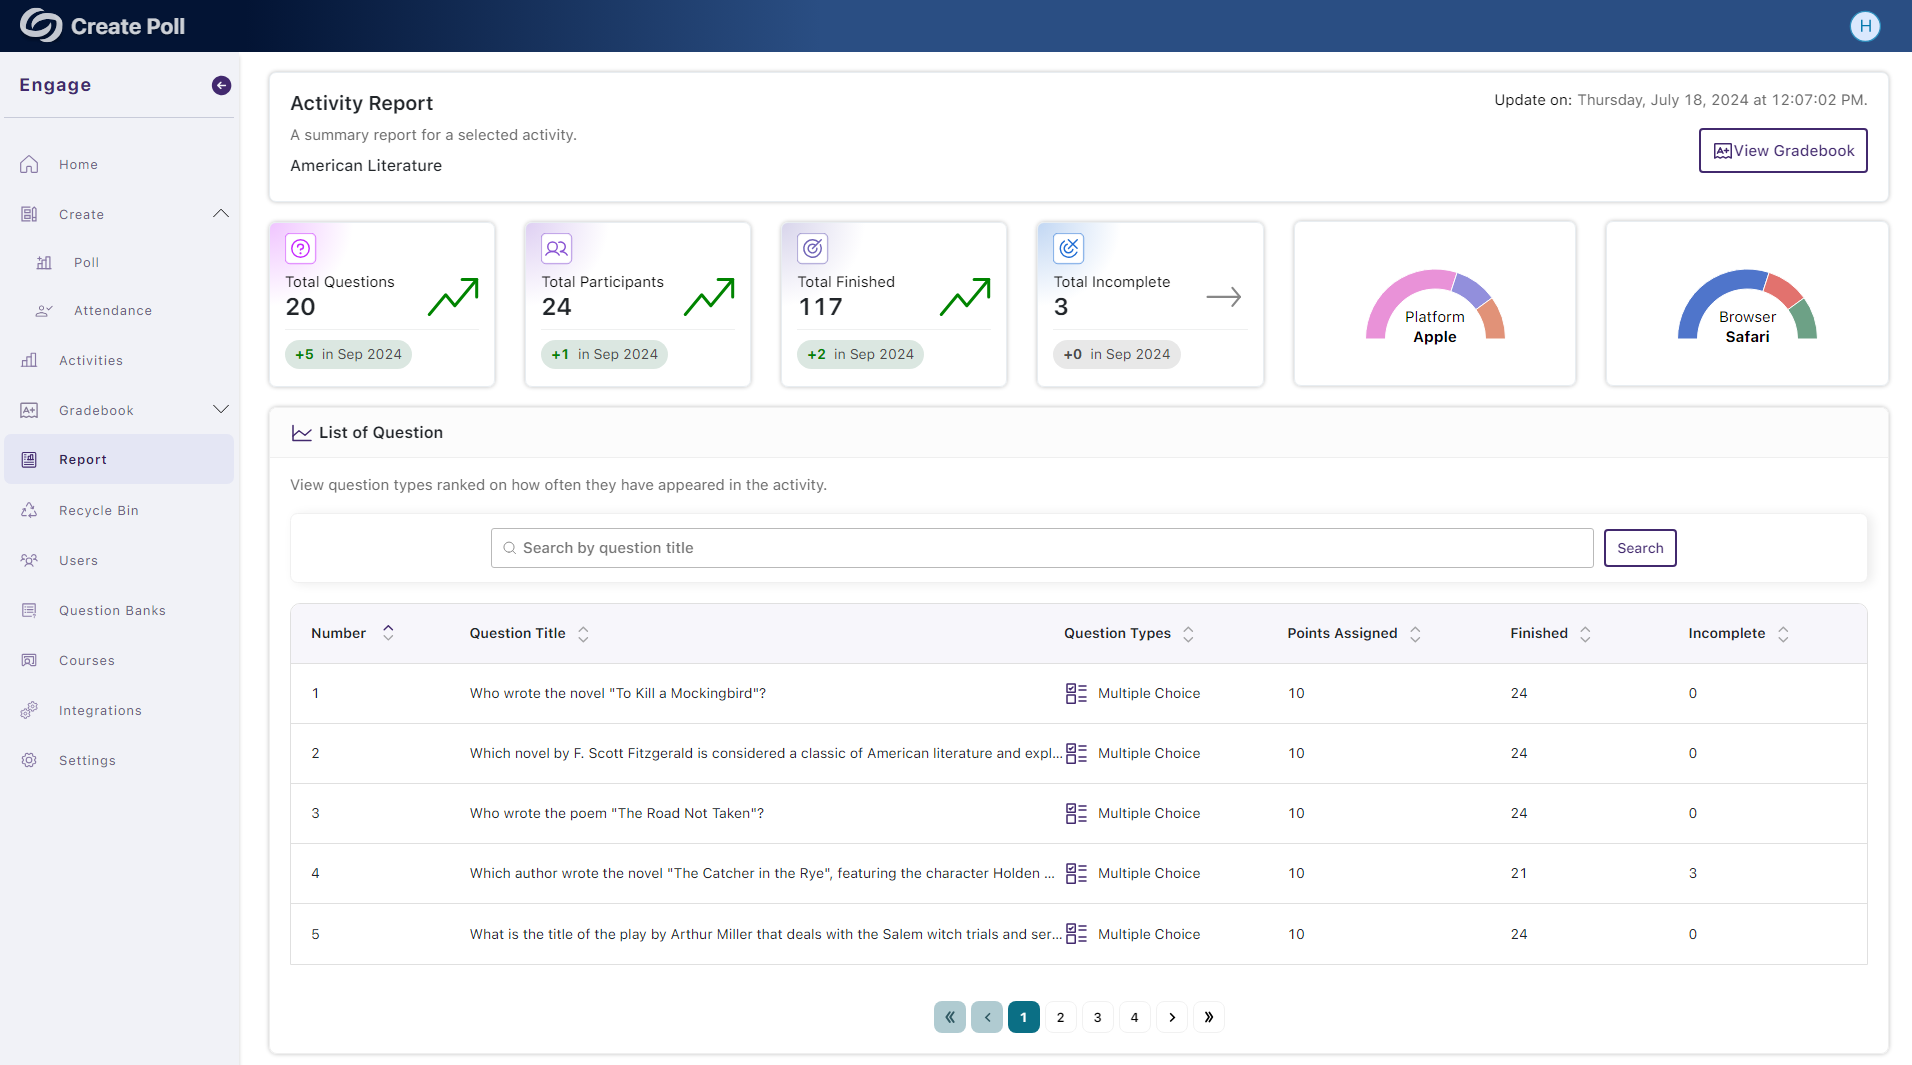The image size is (1912, 1065).
Task: Click the Total Participants people icon
Action: (x=556, y=248)
